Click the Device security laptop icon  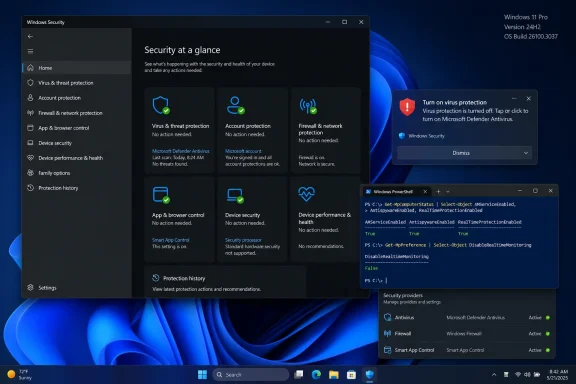pos(235,195)
